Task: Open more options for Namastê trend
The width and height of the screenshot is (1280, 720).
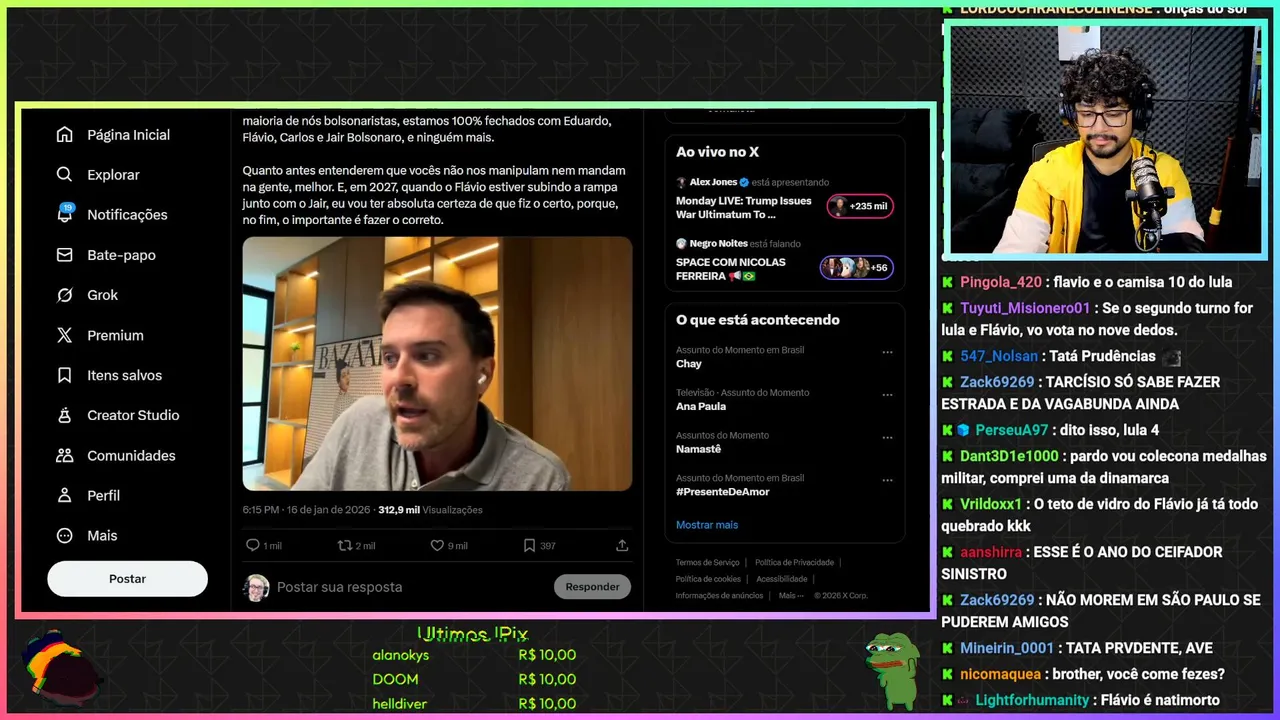Action: point(887,437)
